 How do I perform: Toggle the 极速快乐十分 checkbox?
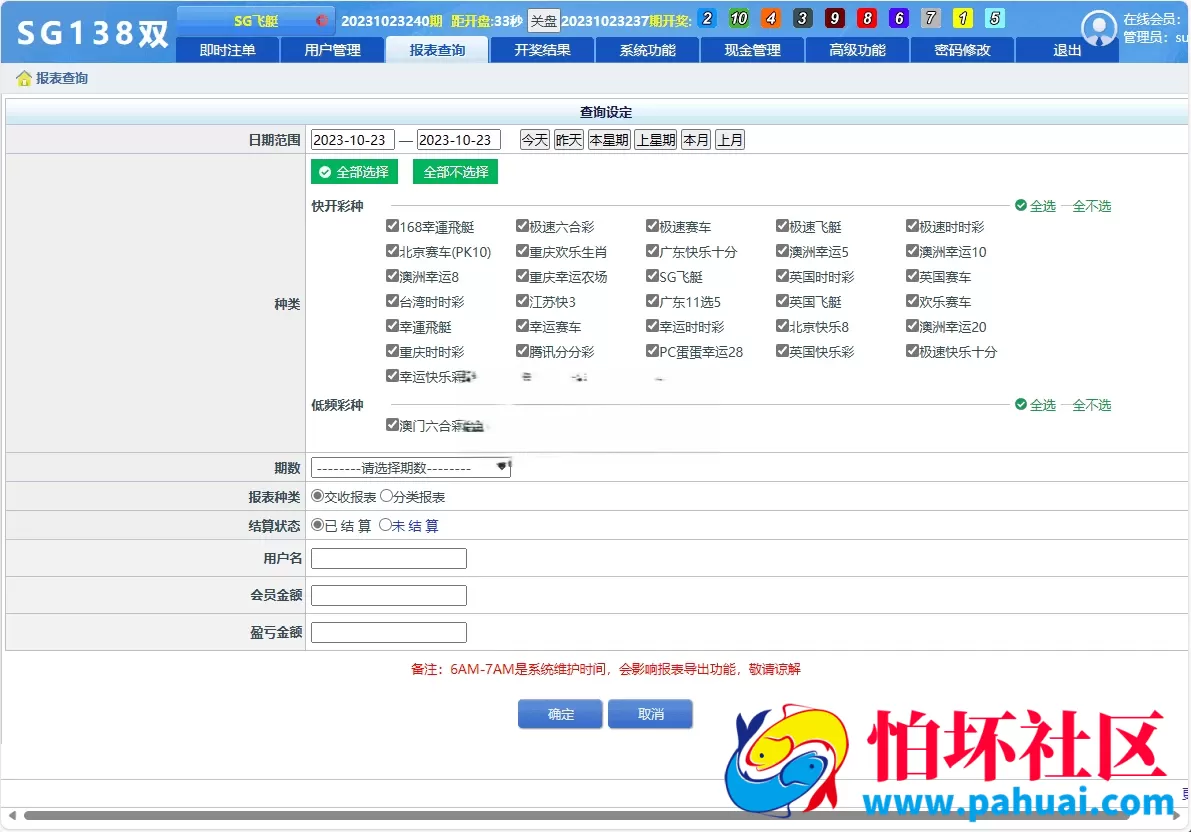pyautogui.click(x=912, y=351)
